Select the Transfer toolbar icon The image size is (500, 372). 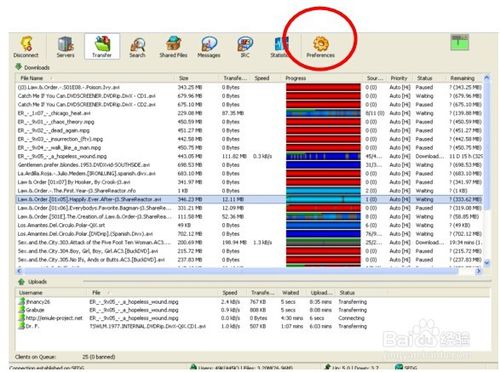(x=102, y=47)
